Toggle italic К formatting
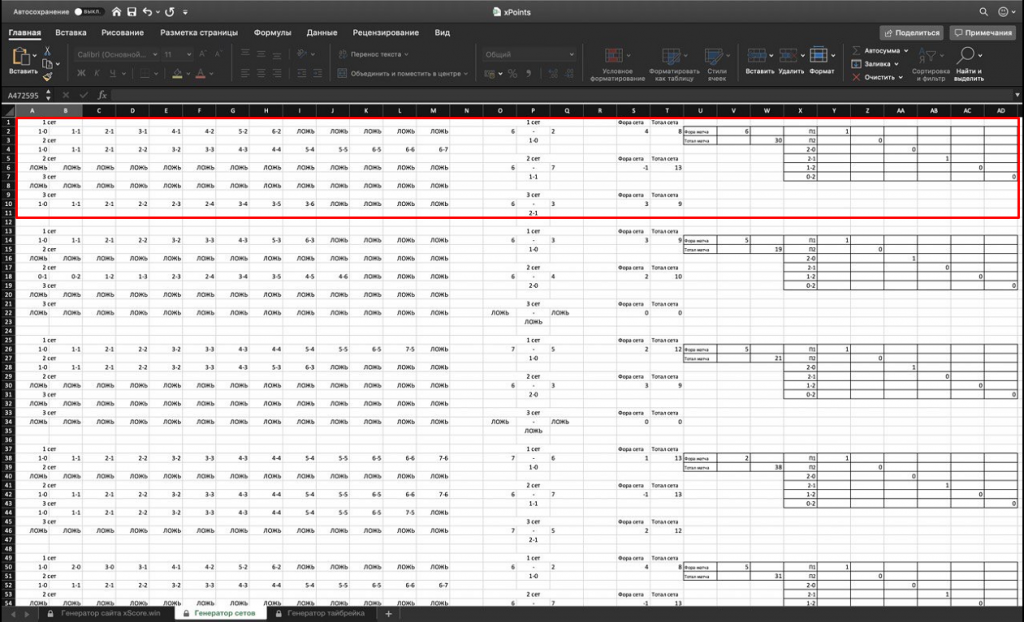This screenshot has width=1024, height=622. point(97,73)
